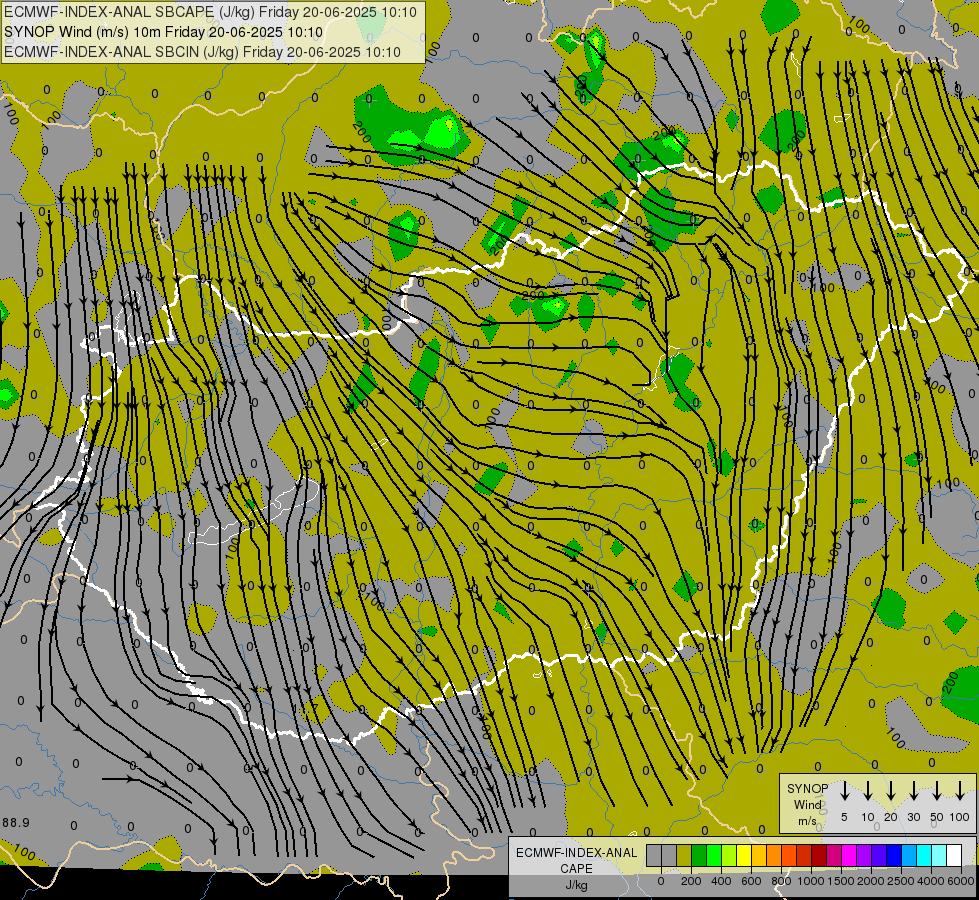Click the '30' value in wind legend
The height and width of the screenshot is (900, 979).
[x=913, y=817]
